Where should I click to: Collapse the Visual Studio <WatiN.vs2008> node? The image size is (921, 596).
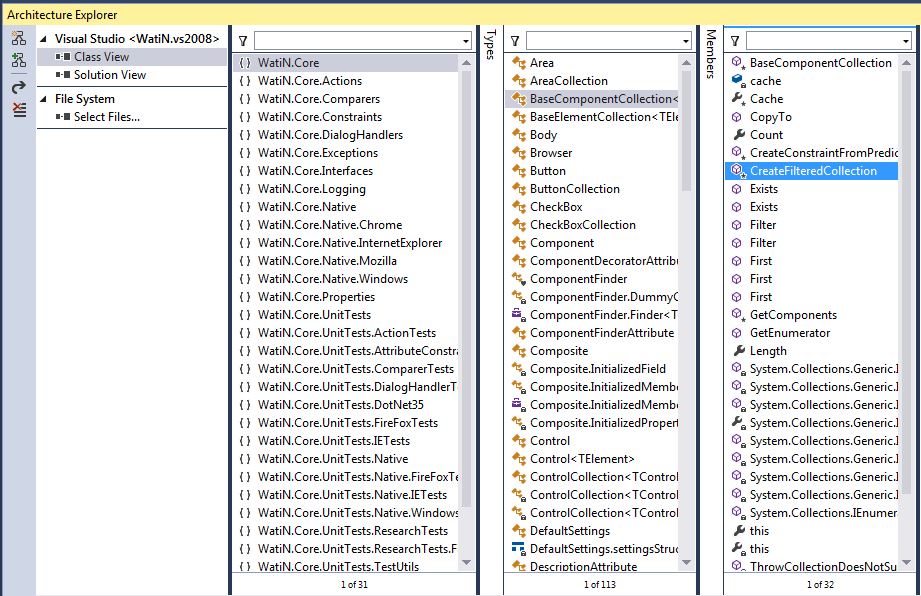43,39
